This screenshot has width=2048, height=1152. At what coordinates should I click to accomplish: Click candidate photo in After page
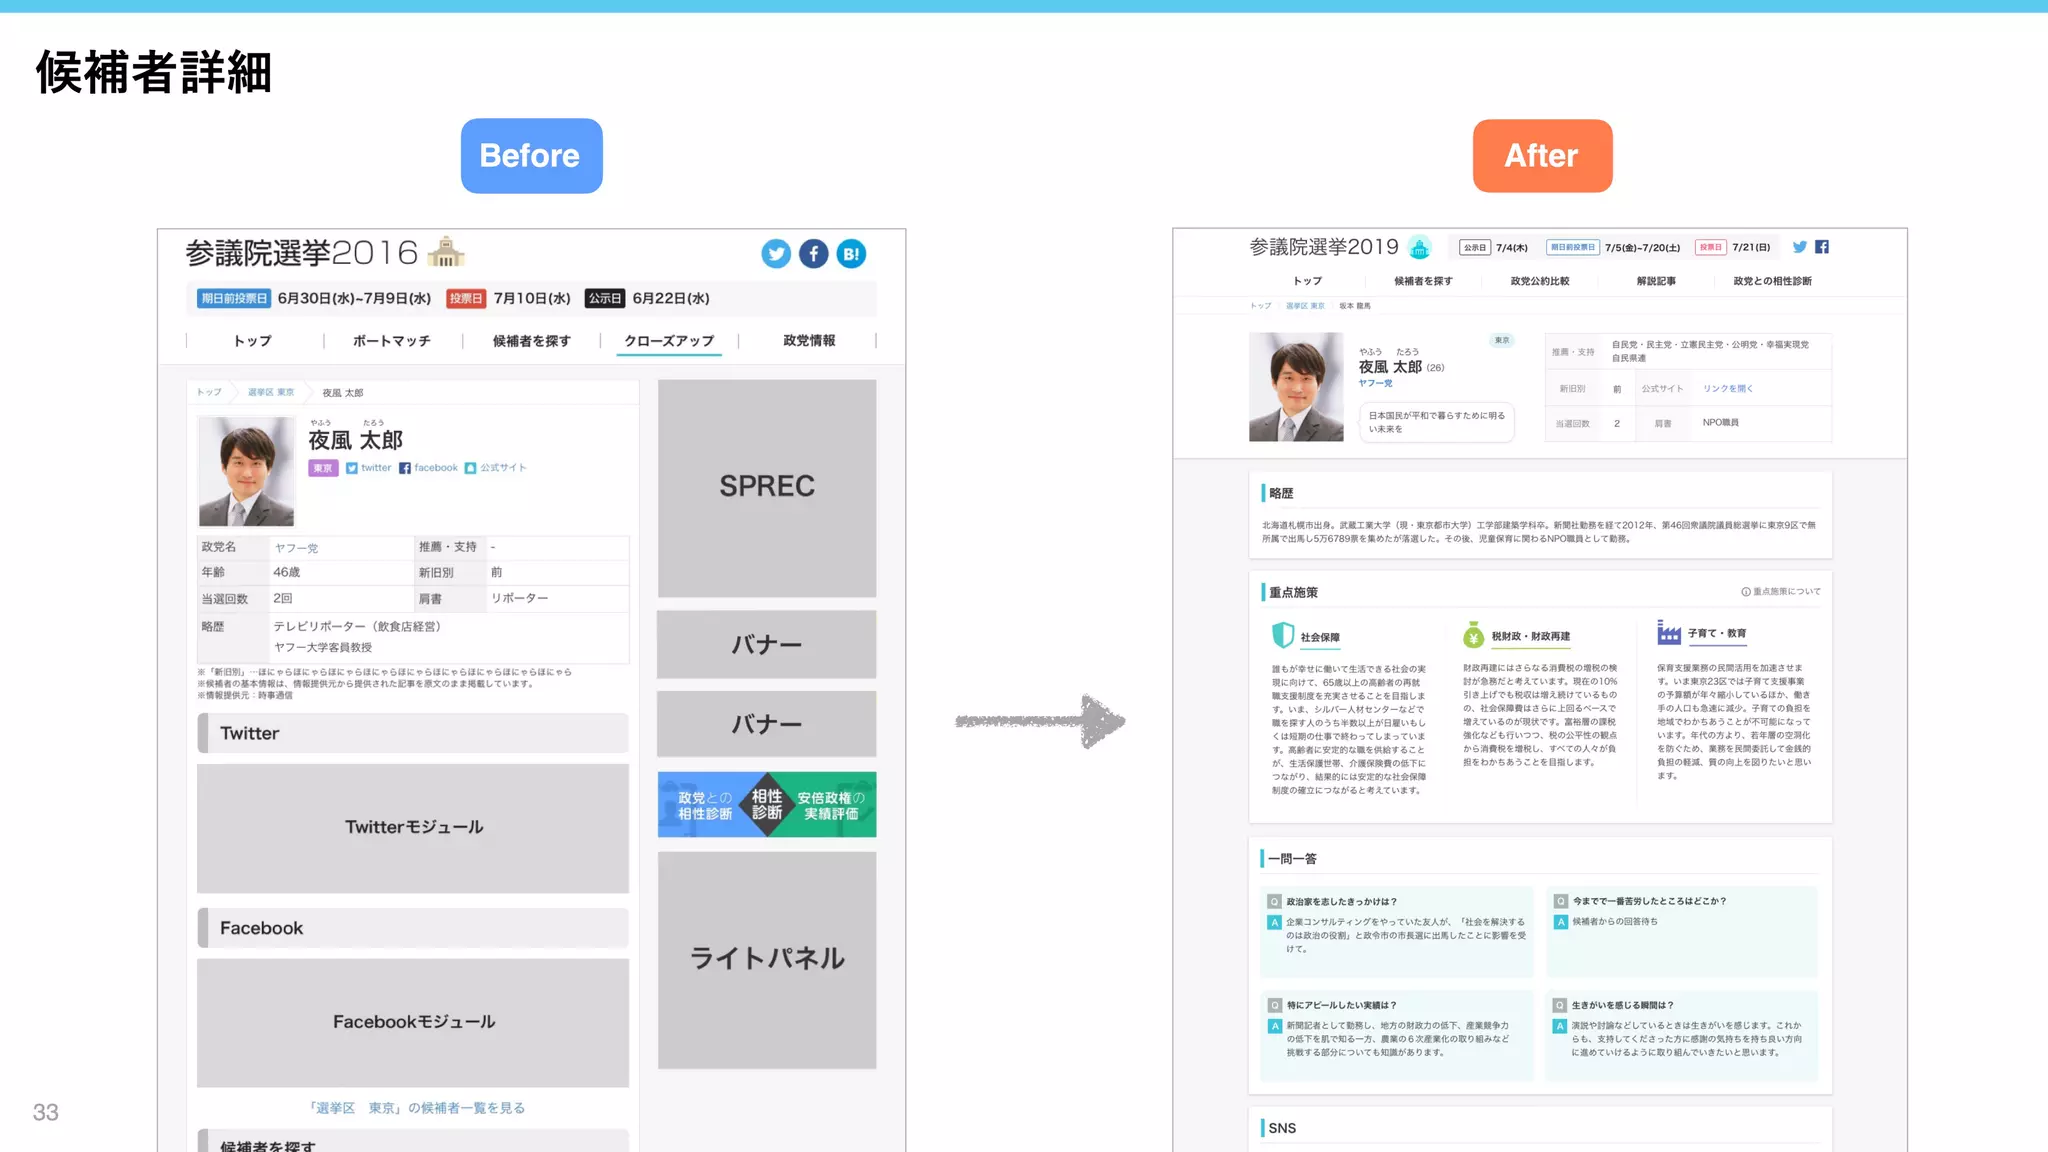pyautogui.click(x=1296, y=387)
